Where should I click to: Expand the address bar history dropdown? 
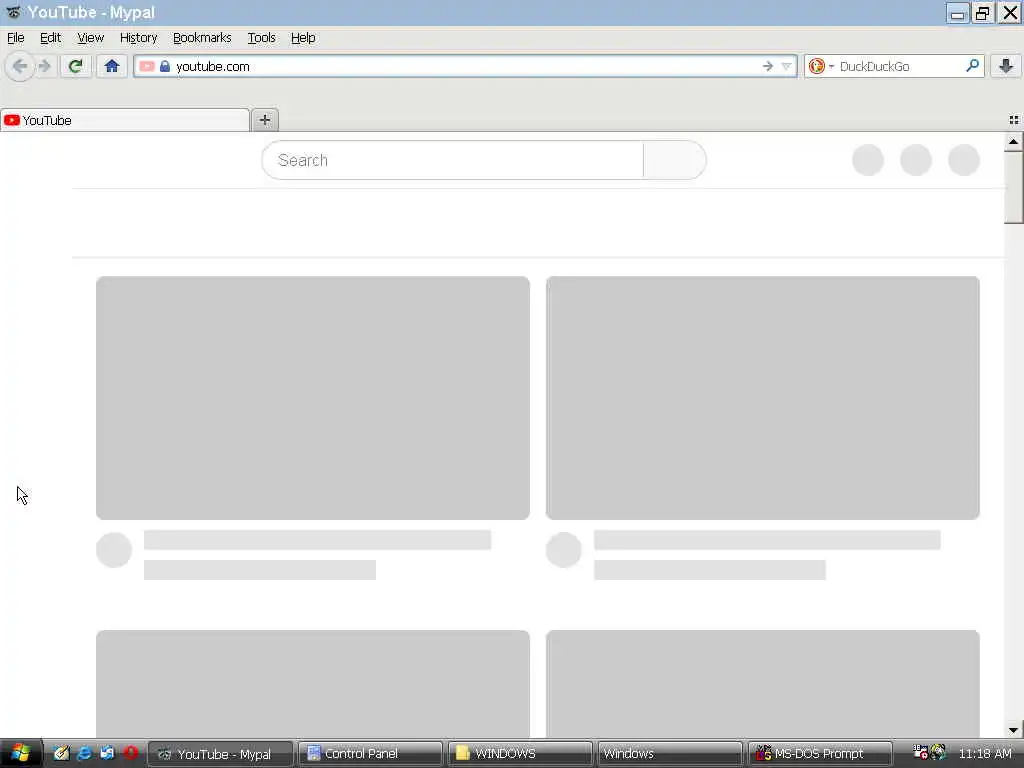(x=786, y=66)
